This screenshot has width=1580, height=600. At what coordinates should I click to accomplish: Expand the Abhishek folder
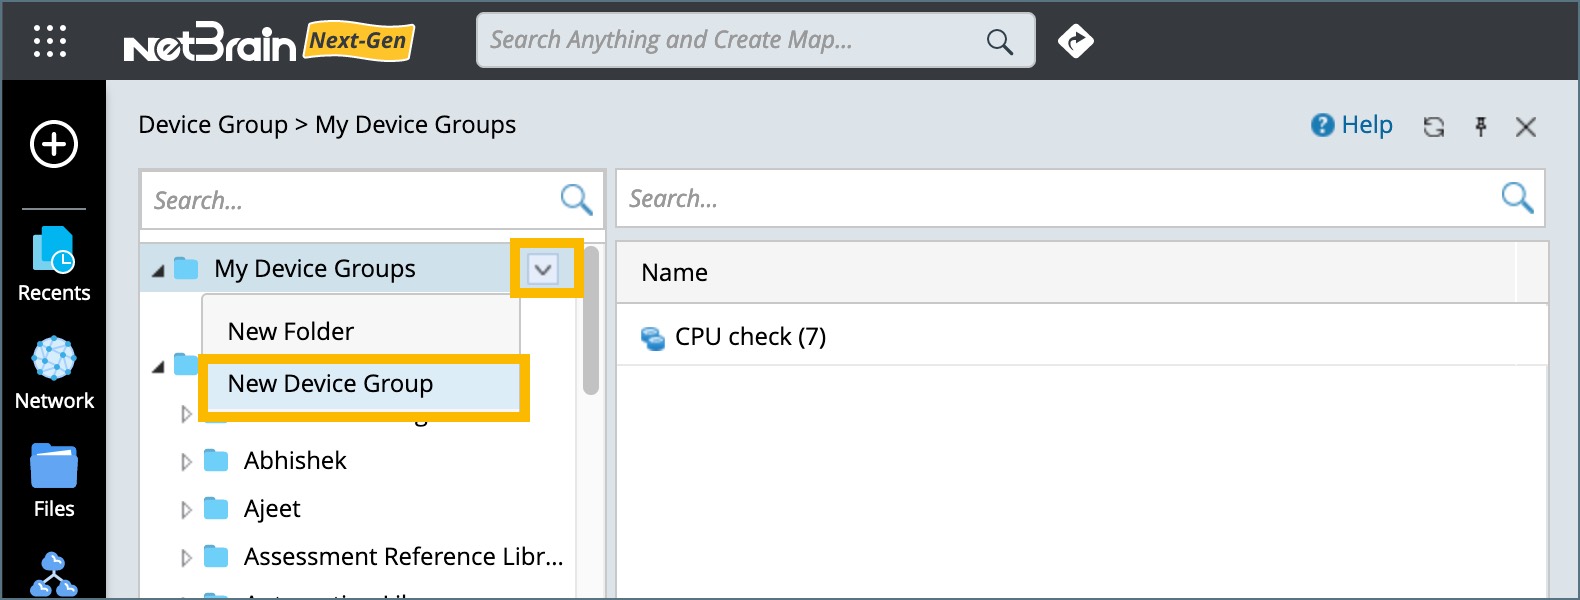tap(186, 462)
